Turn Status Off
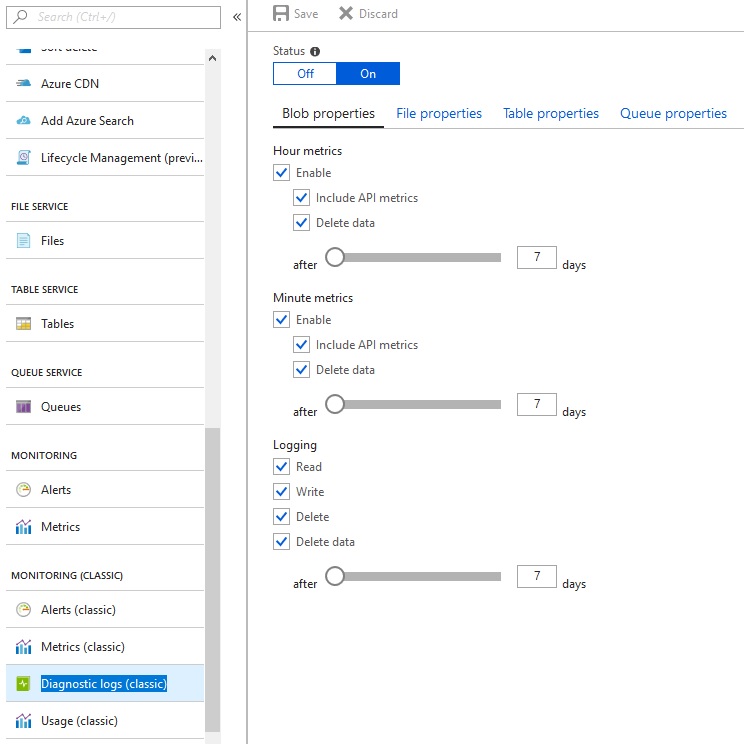The height and width of the screenshot is (744, 744). pos(305,74)
